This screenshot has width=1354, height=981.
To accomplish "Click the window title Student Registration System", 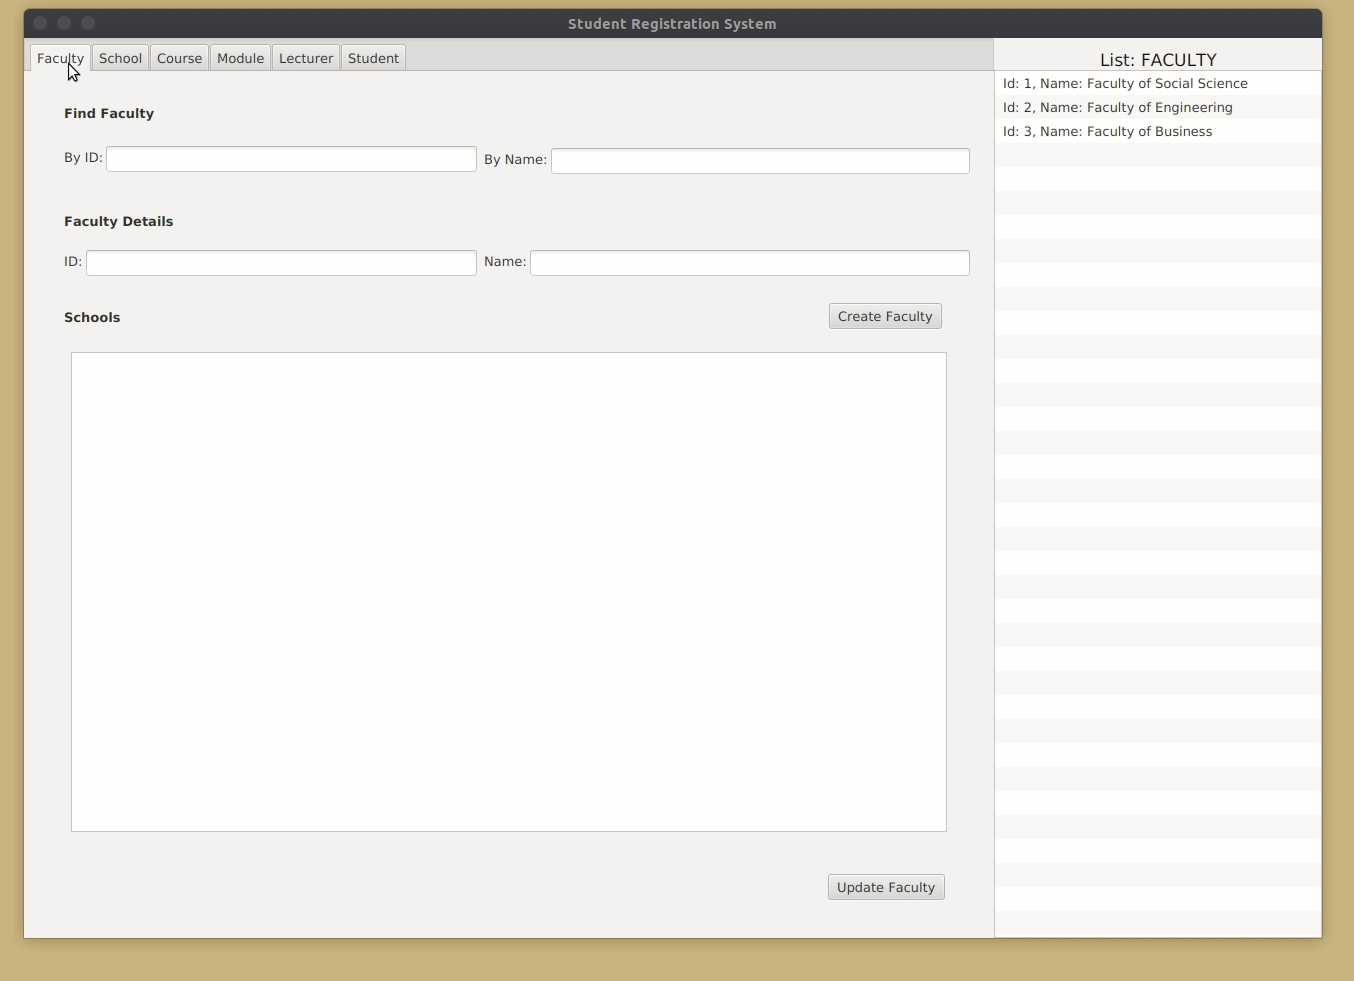I will coord(672,24).
